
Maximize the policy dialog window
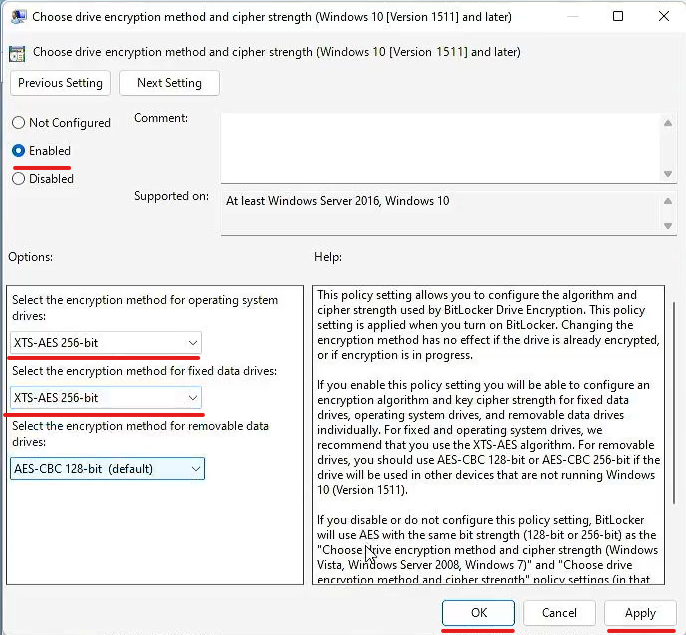pyautogui.click(x=618, y=16)
